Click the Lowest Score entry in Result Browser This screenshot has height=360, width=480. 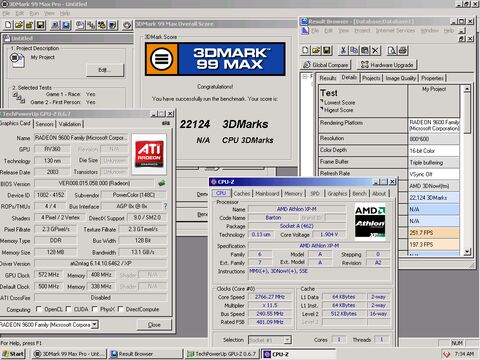pyautogui.click(x=340, y=103)
